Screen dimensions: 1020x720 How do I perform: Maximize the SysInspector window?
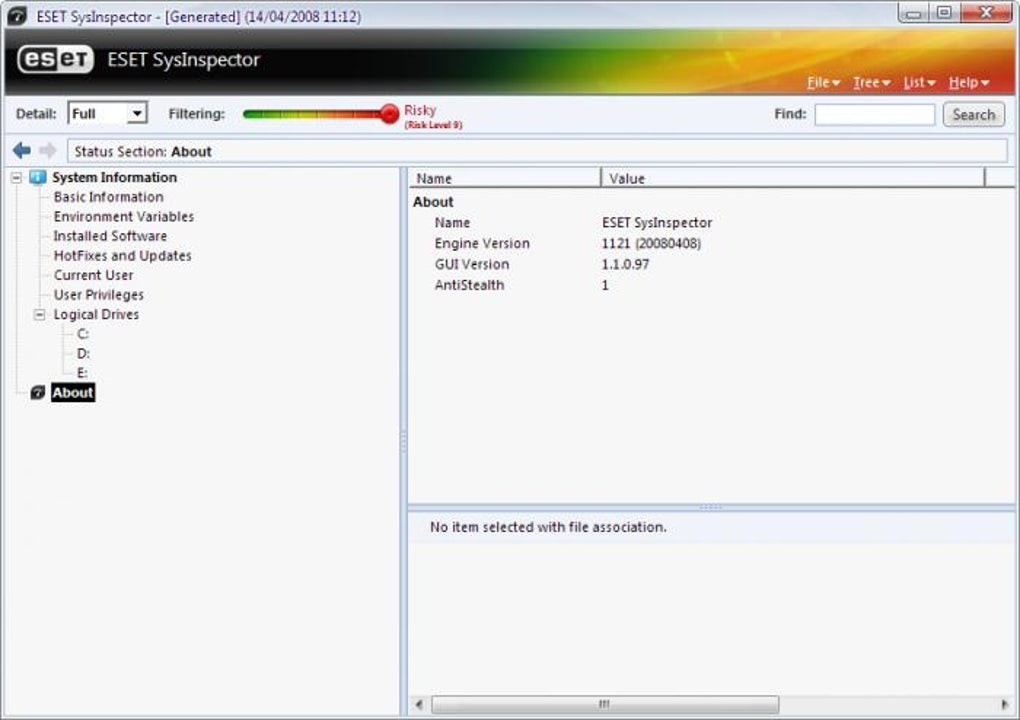(944, 13)
